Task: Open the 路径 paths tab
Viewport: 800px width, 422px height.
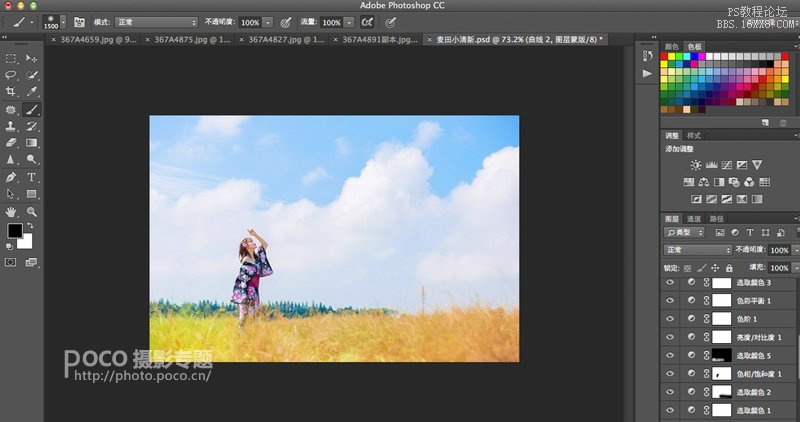Action: pyautogui.click(x=716, y=219)
